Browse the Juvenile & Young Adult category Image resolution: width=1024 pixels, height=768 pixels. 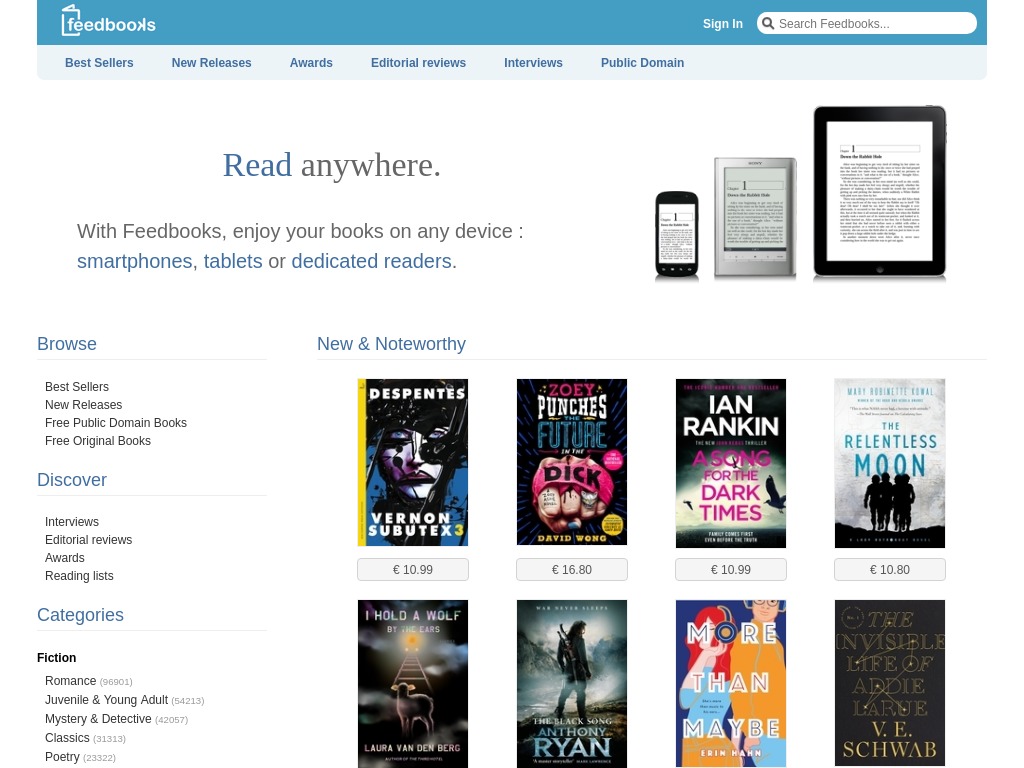[106, 699]
